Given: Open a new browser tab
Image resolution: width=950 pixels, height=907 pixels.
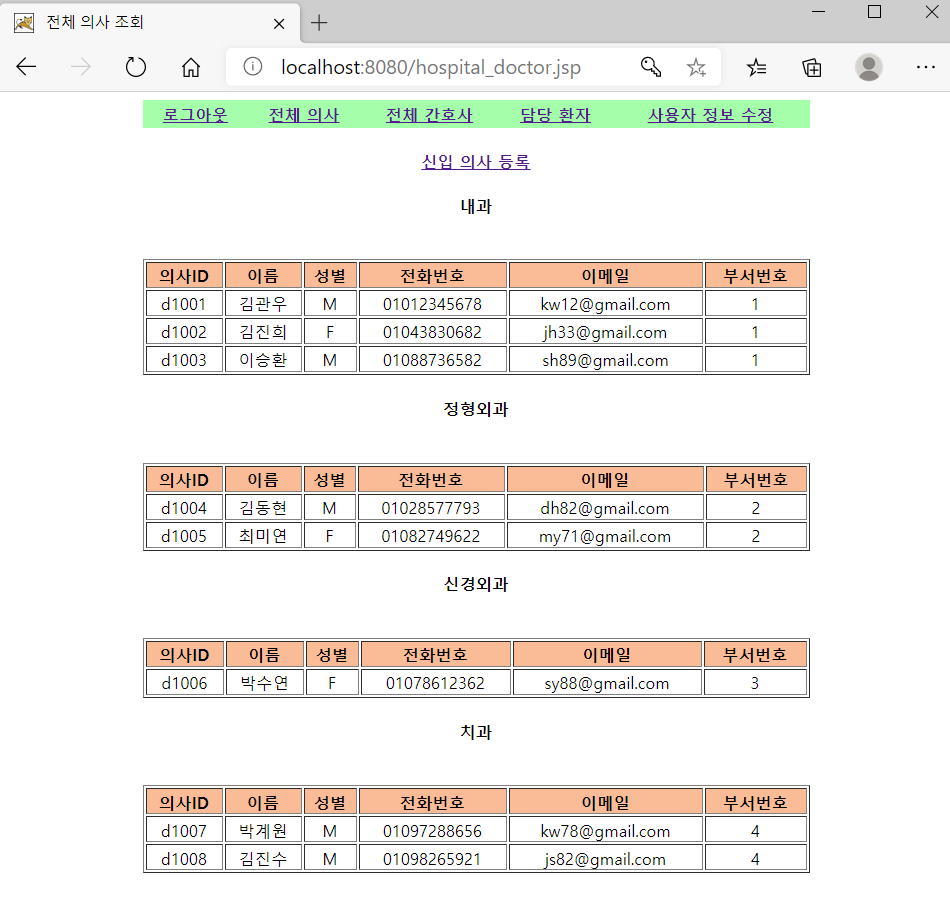Looking at the screenshot, I should (318, 22).
